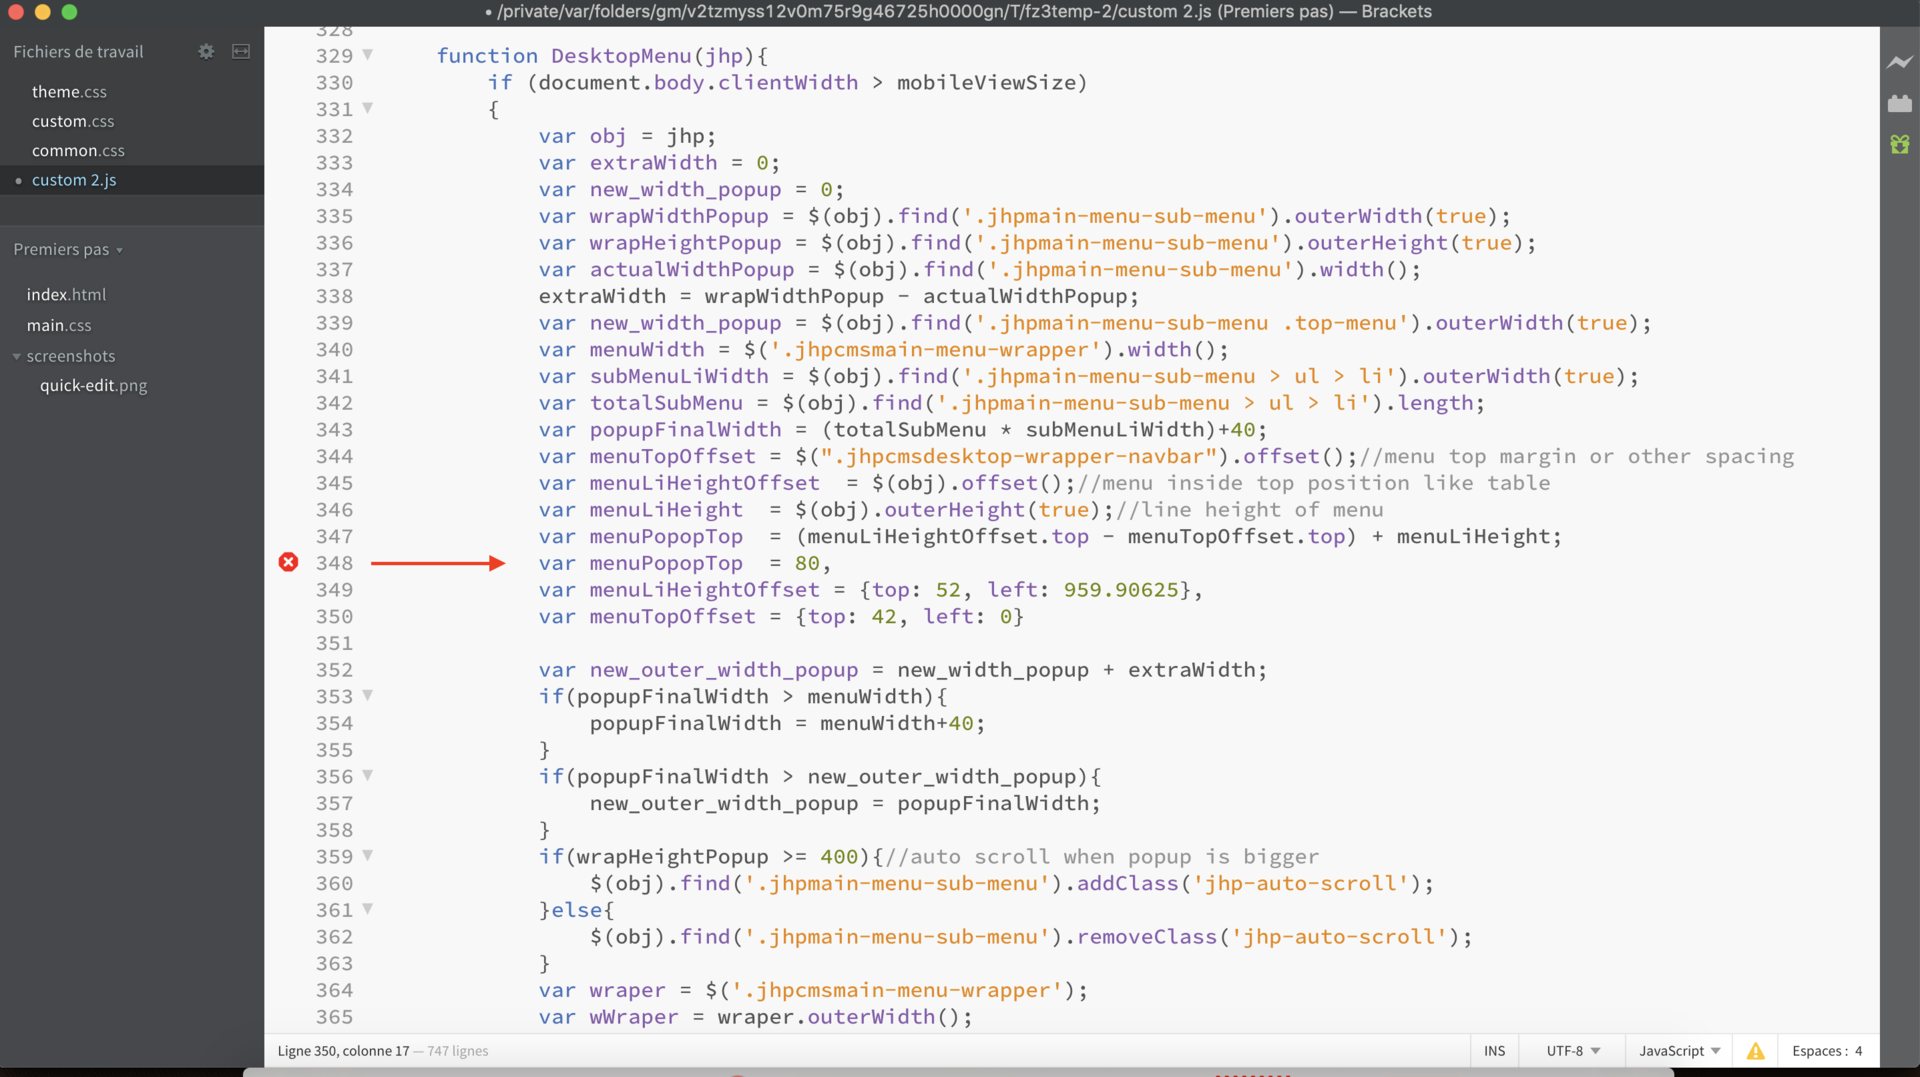1920x1077 pixels.
Task: Collapse the screenshots folder
Action: click(17, 356)
